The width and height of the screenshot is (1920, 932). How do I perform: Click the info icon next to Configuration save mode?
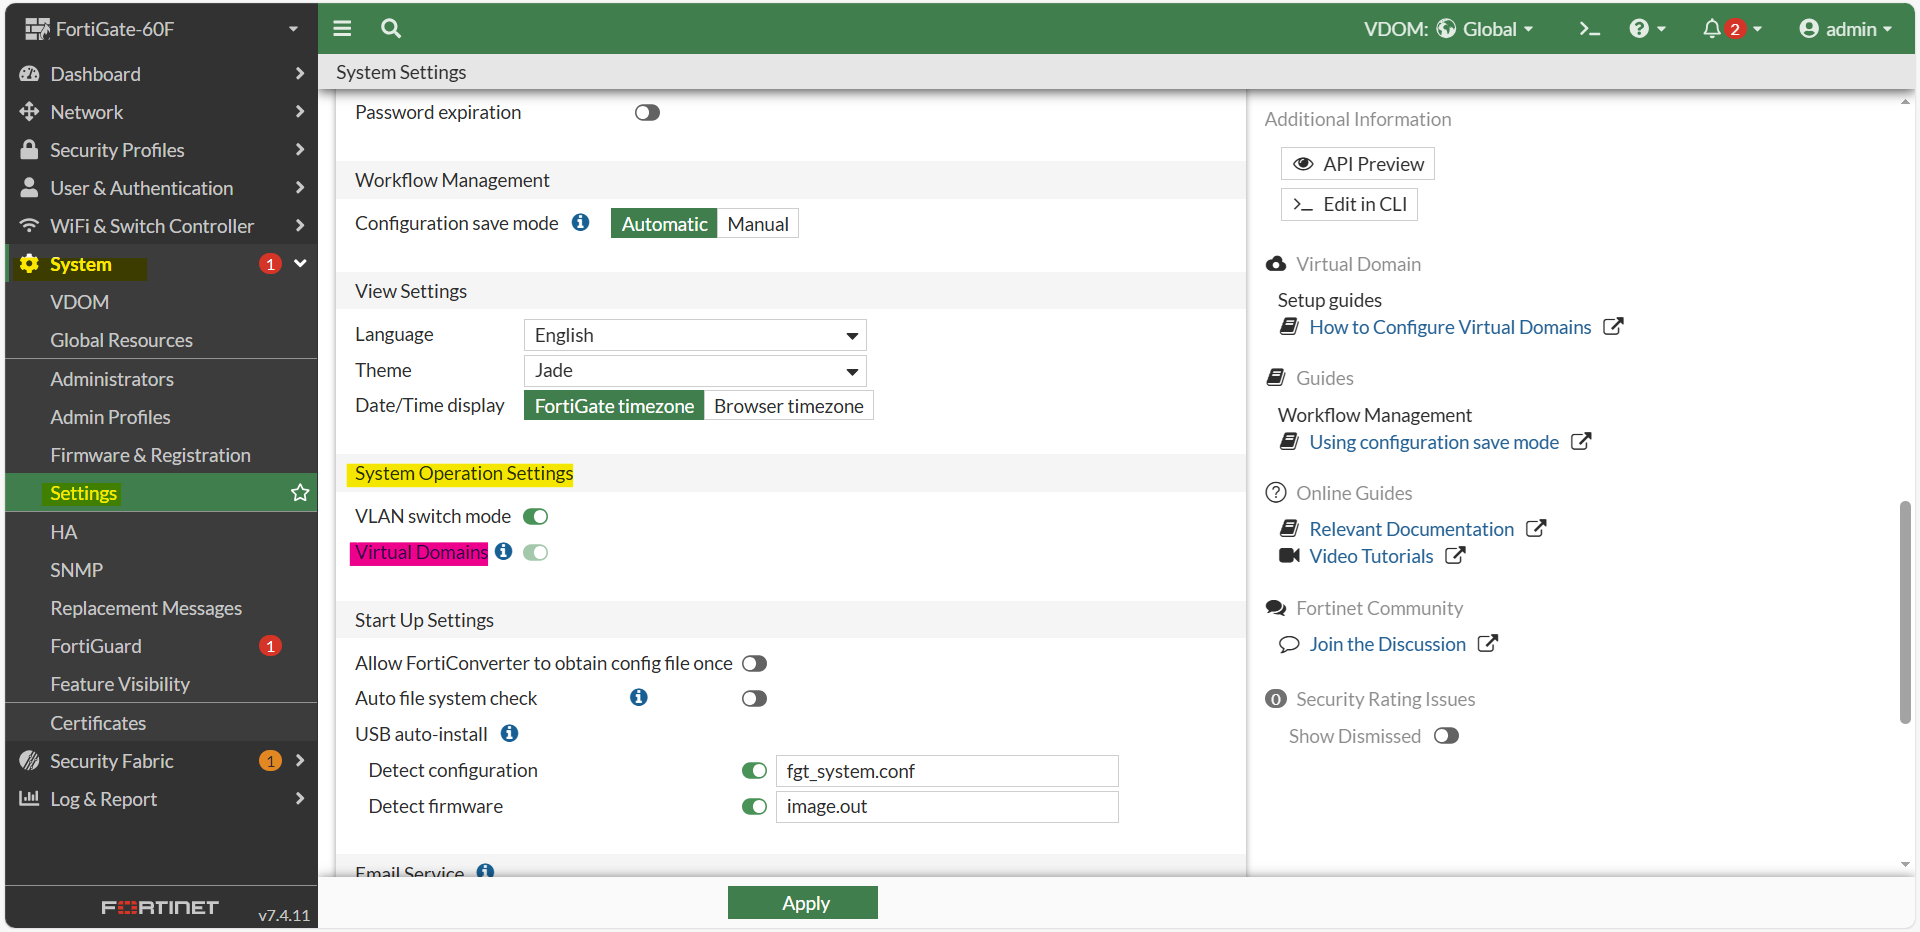580,222
